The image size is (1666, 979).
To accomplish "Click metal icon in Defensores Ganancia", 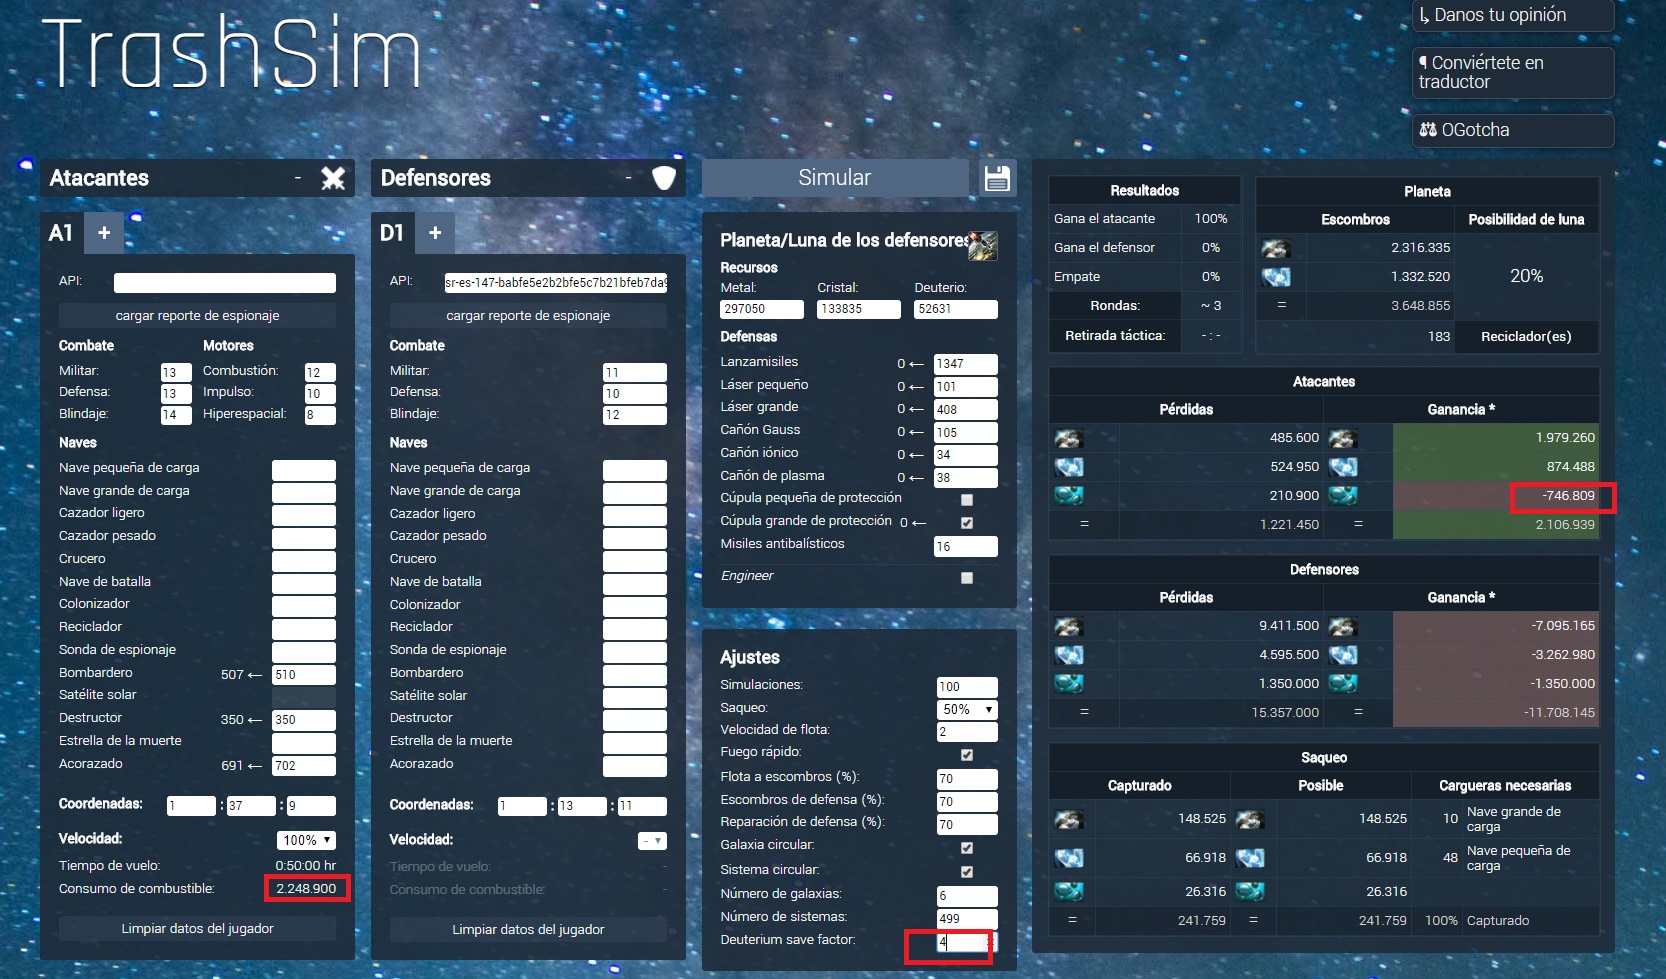I will pos(1343,626).
